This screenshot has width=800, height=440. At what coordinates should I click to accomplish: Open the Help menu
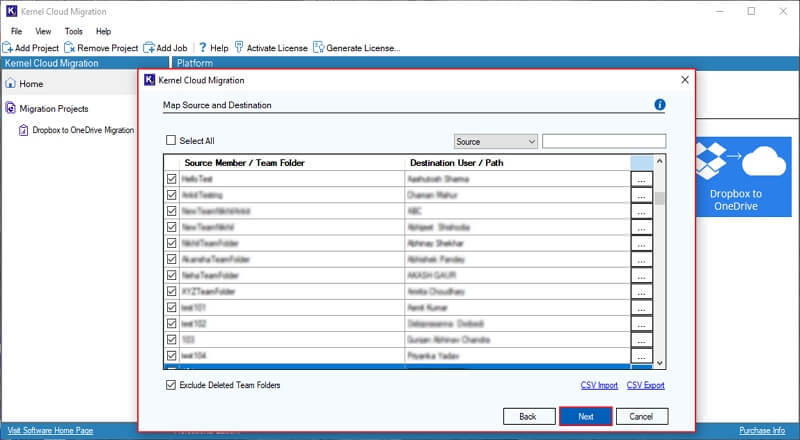103,31
